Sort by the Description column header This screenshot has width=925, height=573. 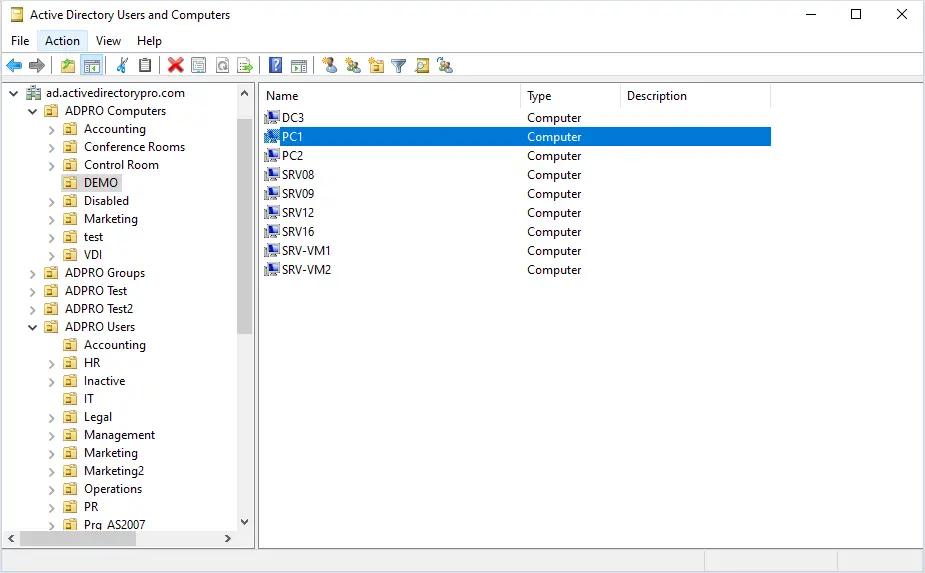point(696,96)
